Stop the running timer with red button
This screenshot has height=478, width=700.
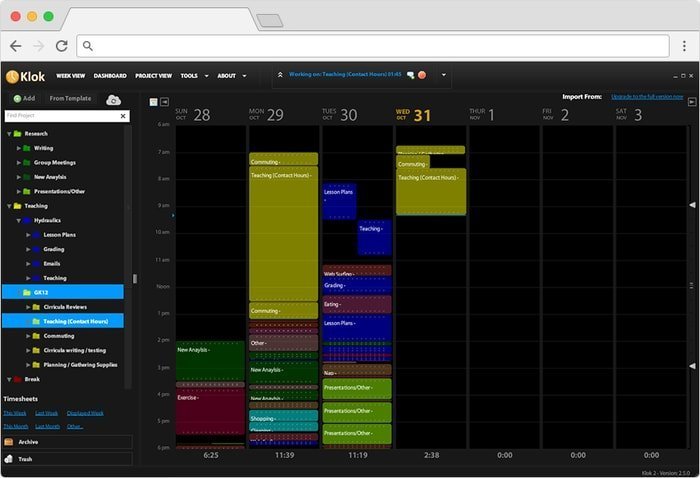pyautogui.click(x=422, y=75)
